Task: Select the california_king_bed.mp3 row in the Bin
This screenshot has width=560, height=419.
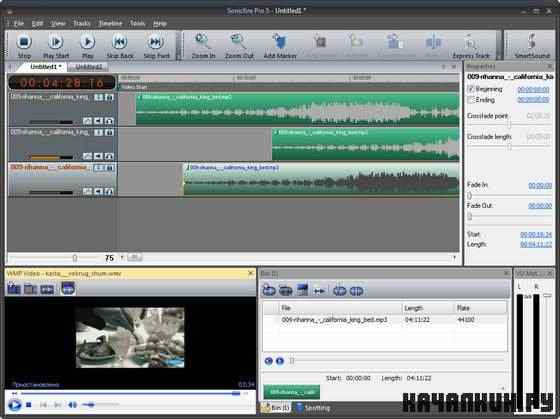Action: click(x=385, y=320)
